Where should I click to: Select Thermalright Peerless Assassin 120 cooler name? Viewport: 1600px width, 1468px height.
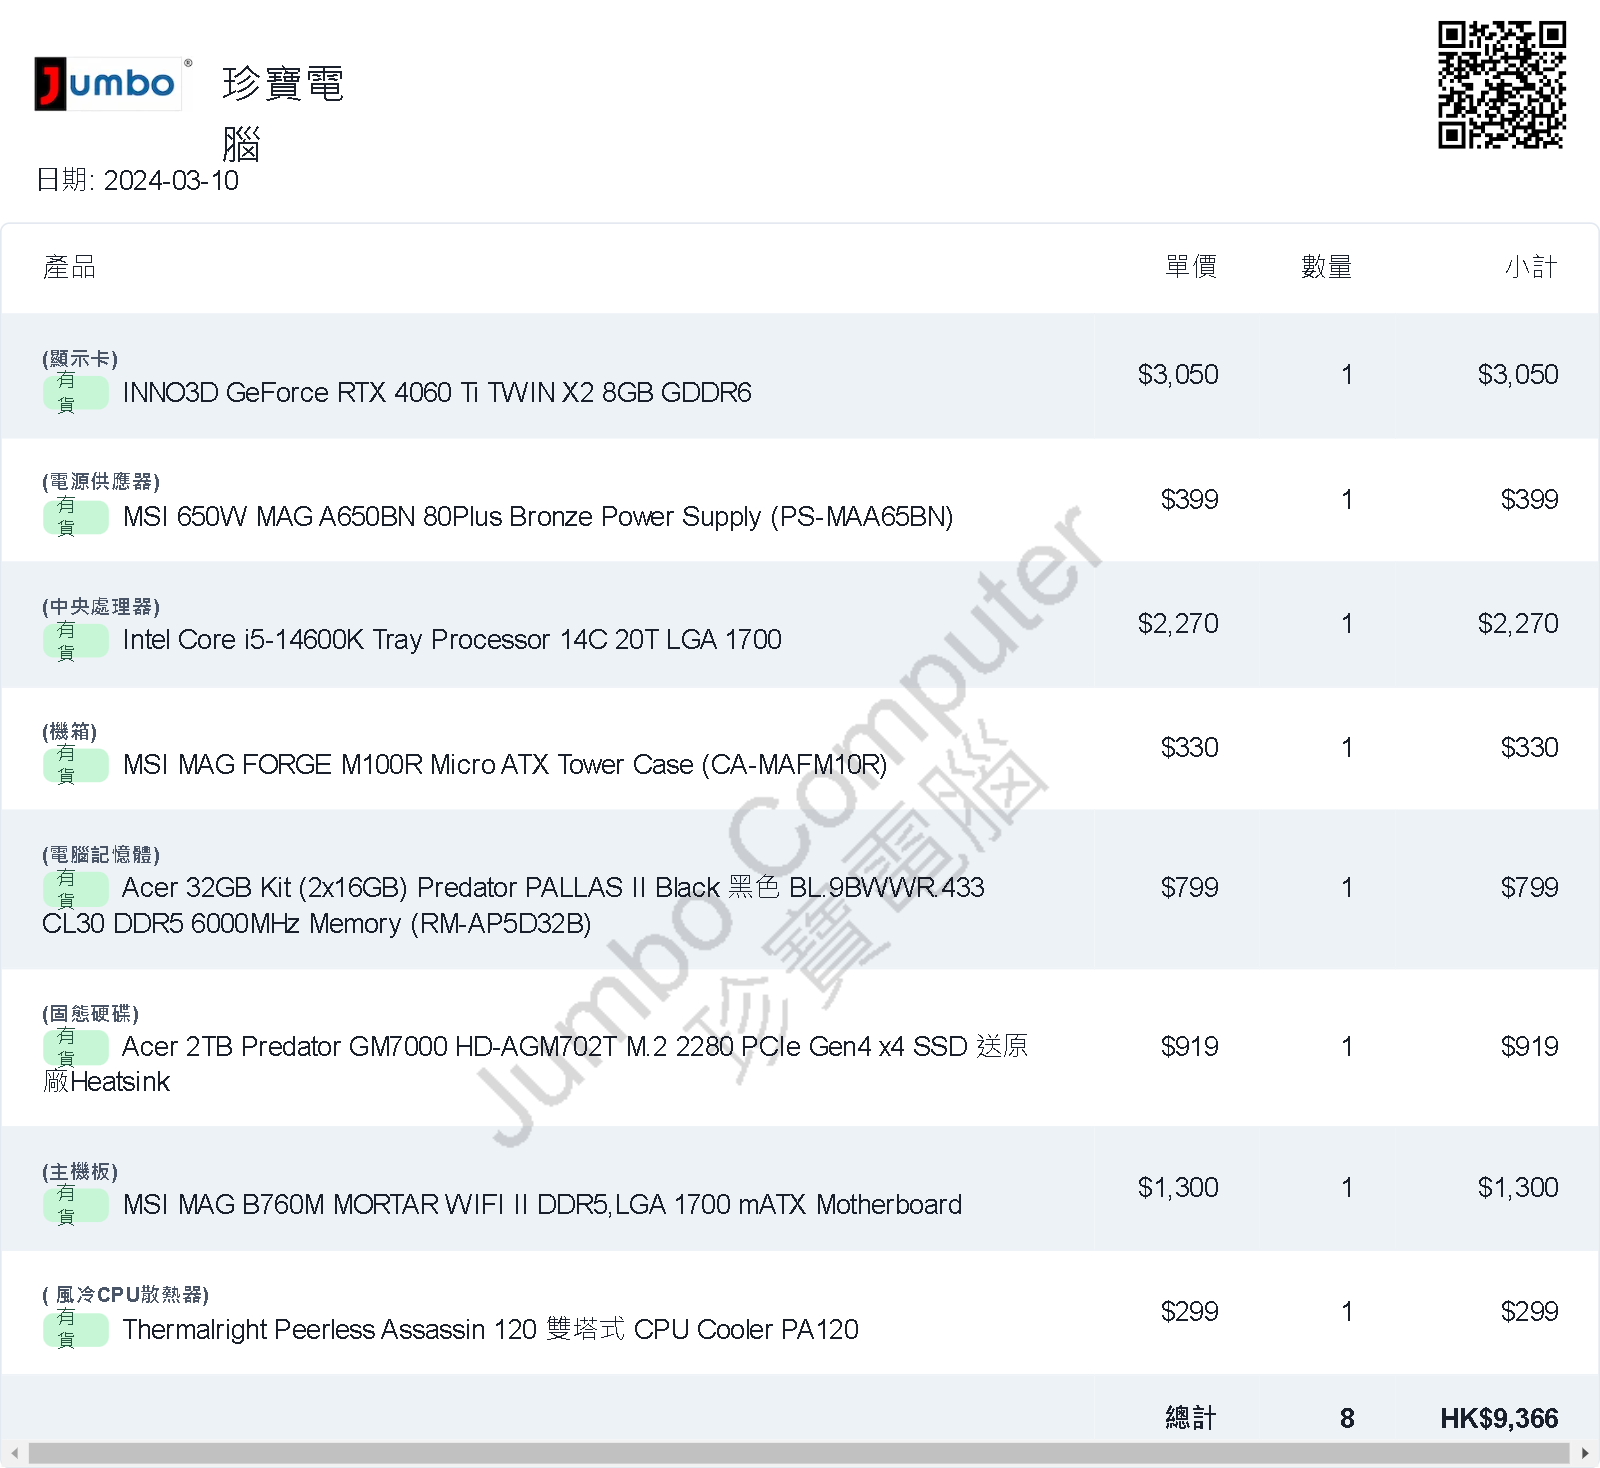(x=490, y=1329)
